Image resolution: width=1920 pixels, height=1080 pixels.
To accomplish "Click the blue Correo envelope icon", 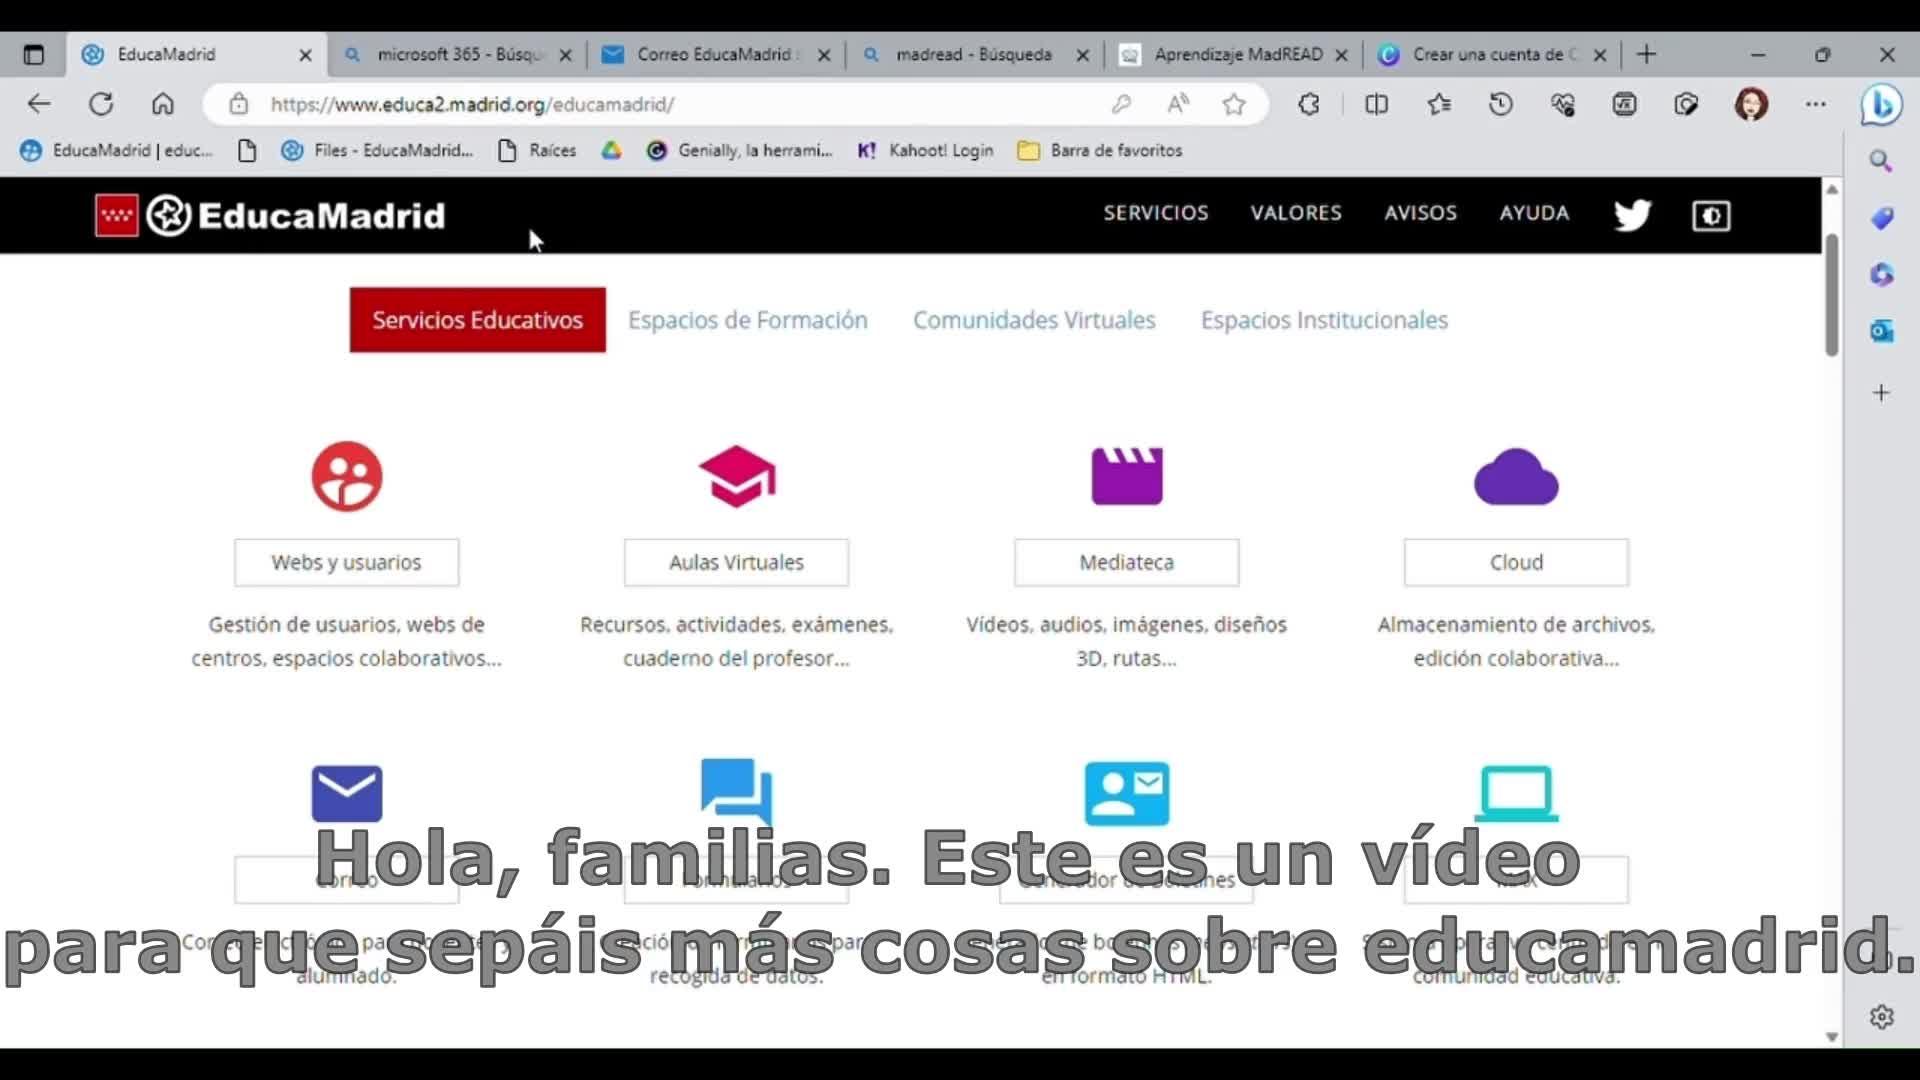I will tap(346, 793).
